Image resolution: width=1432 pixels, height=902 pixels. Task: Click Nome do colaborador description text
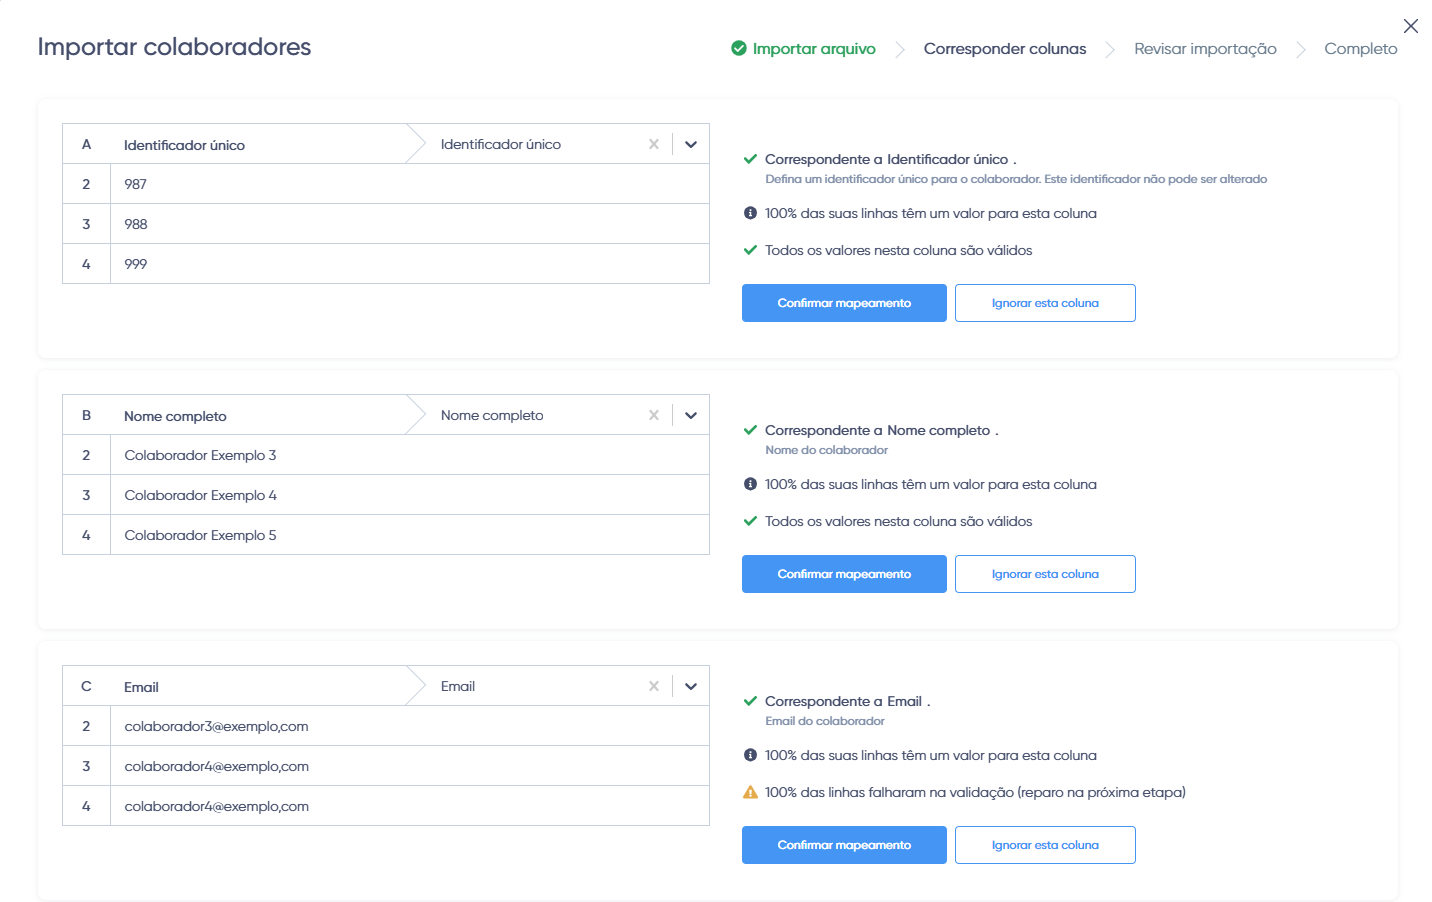[x=826, y=450]
